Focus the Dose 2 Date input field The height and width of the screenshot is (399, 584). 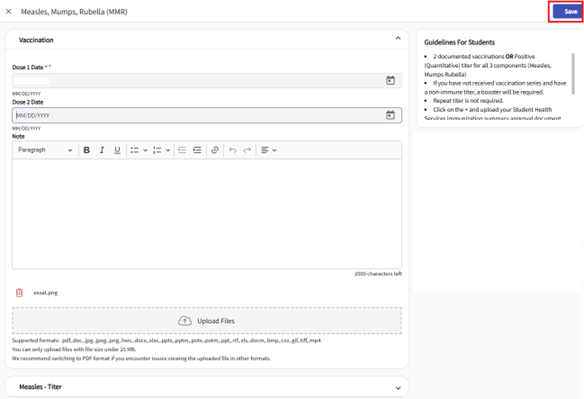coord(207,115)
